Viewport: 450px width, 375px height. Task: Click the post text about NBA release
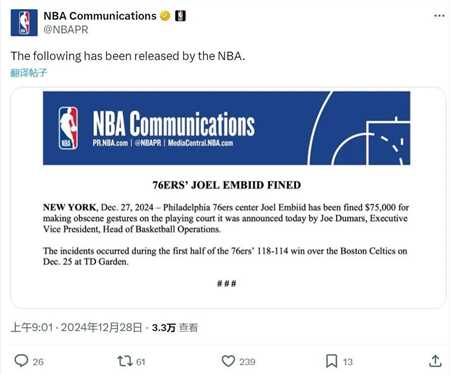(x=128, y=56)
